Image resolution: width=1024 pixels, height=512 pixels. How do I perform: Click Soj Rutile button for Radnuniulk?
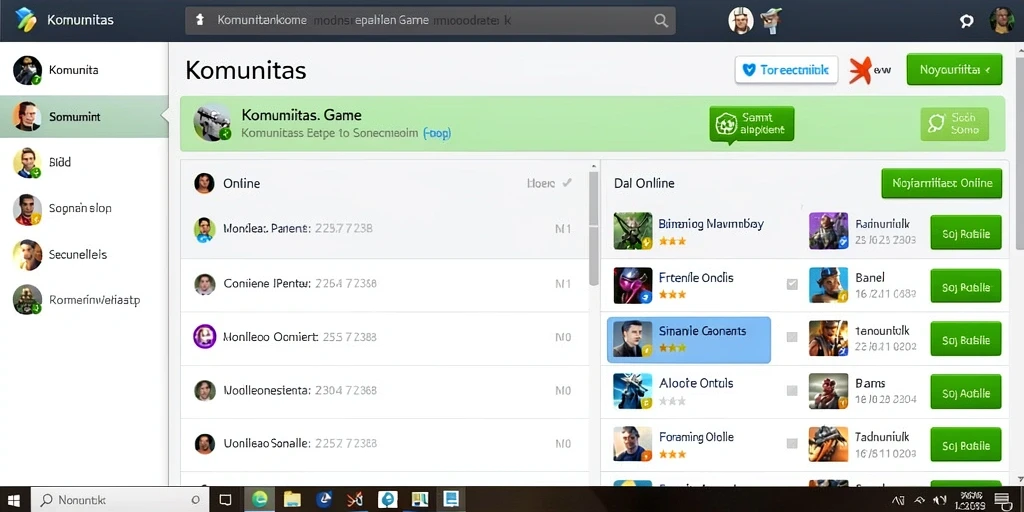pyautogui.click(x=966, y=232)
